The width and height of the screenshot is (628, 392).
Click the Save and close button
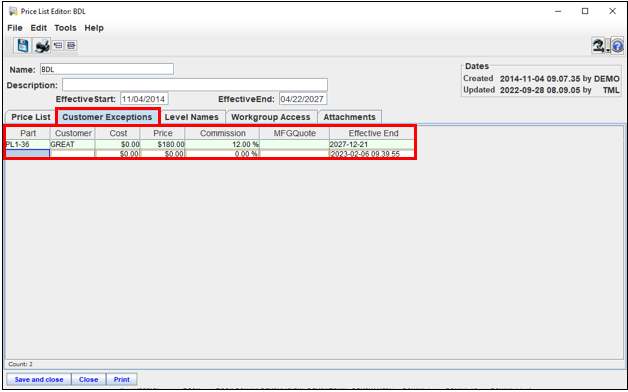[39, 379]
